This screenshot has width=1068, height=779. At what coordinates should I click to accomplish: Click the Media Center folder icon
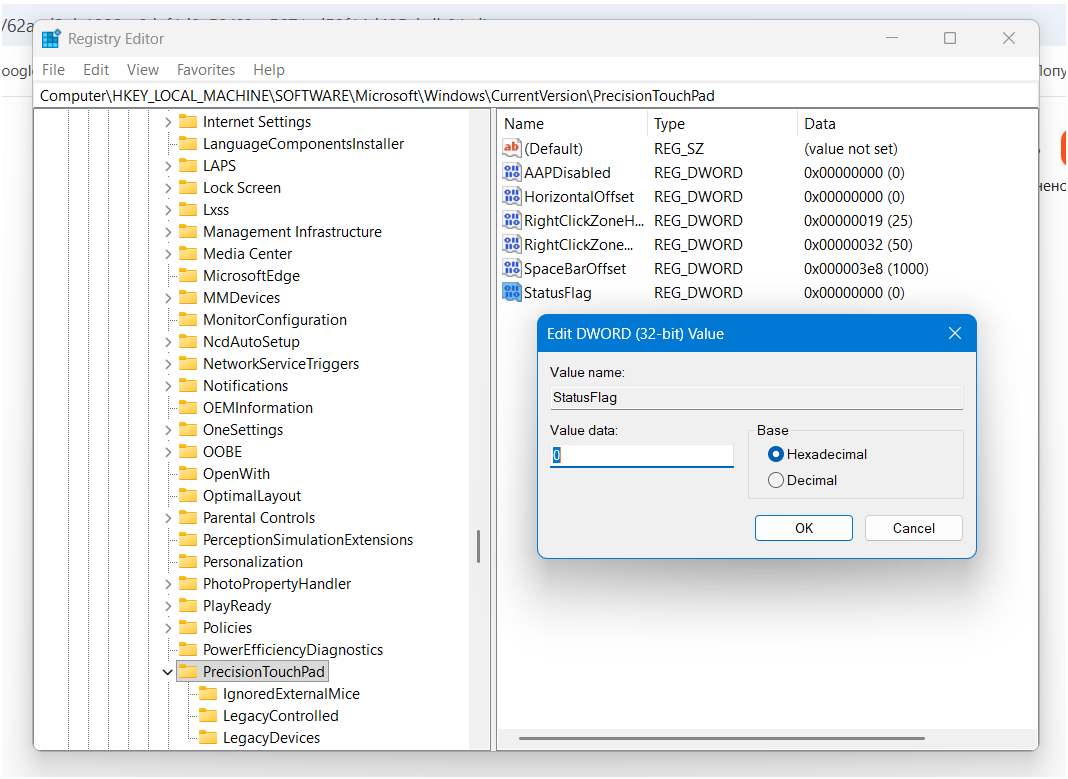coord(188,254)
